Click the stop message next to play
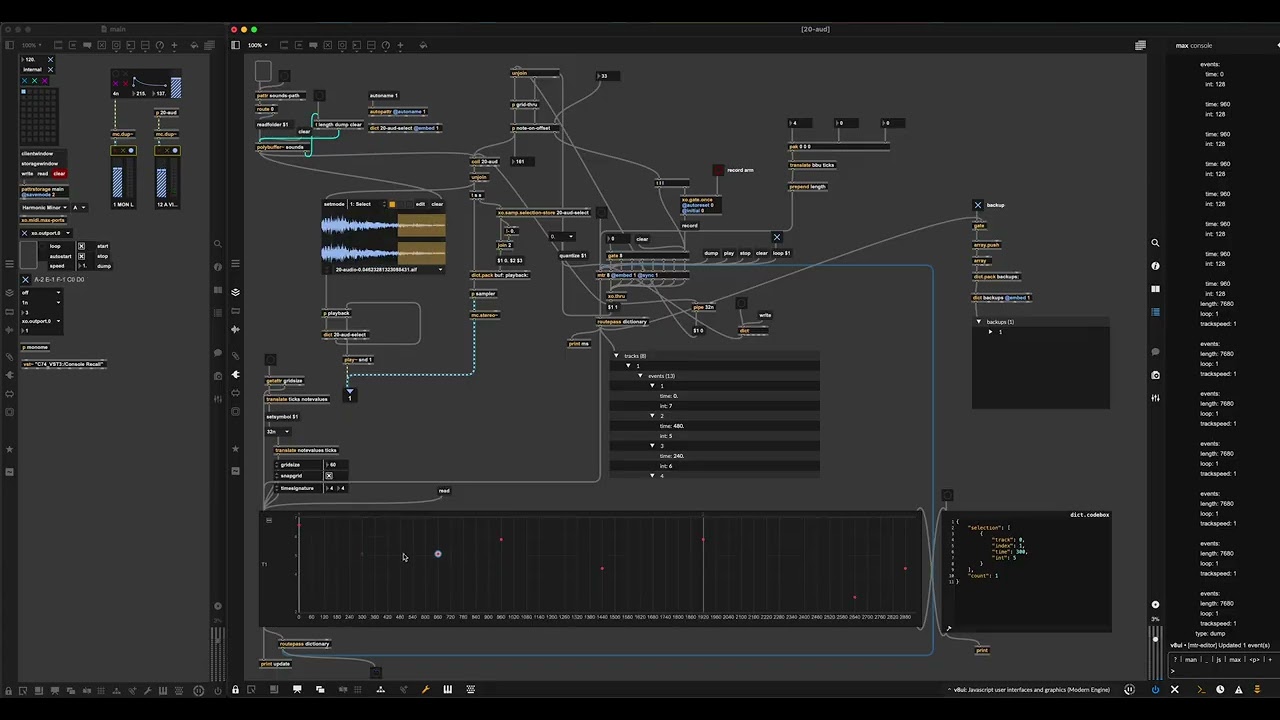1280x720 pixels. [x=745, y=253]
